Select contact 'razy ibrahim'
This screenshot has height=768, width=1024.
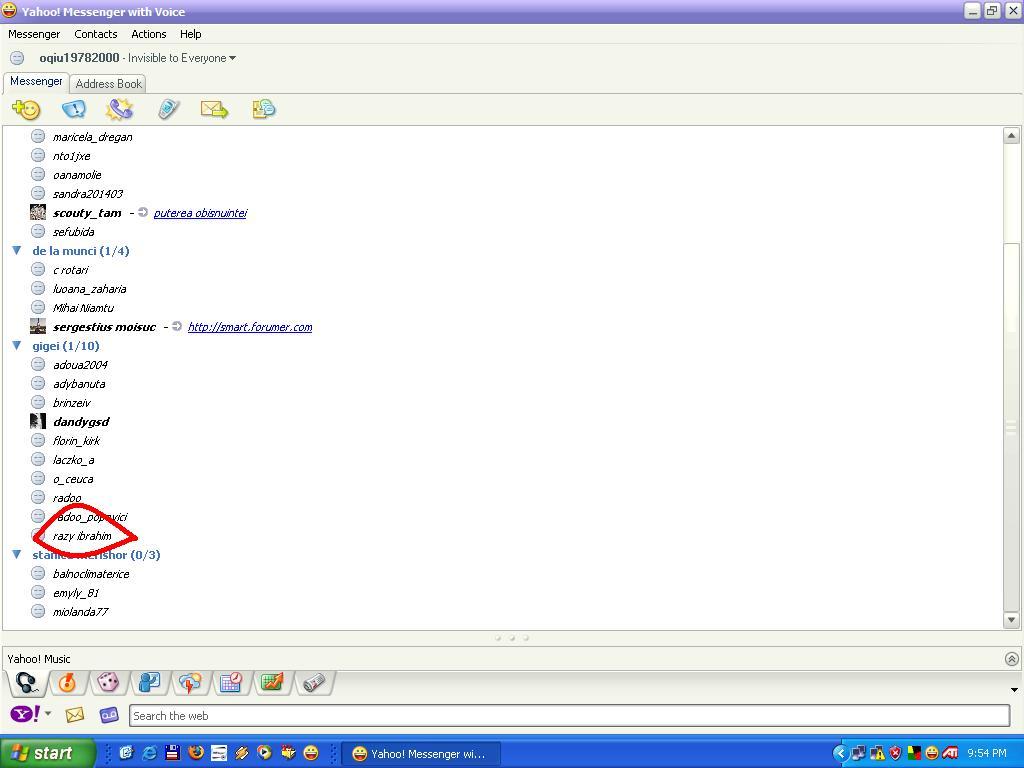82,536
